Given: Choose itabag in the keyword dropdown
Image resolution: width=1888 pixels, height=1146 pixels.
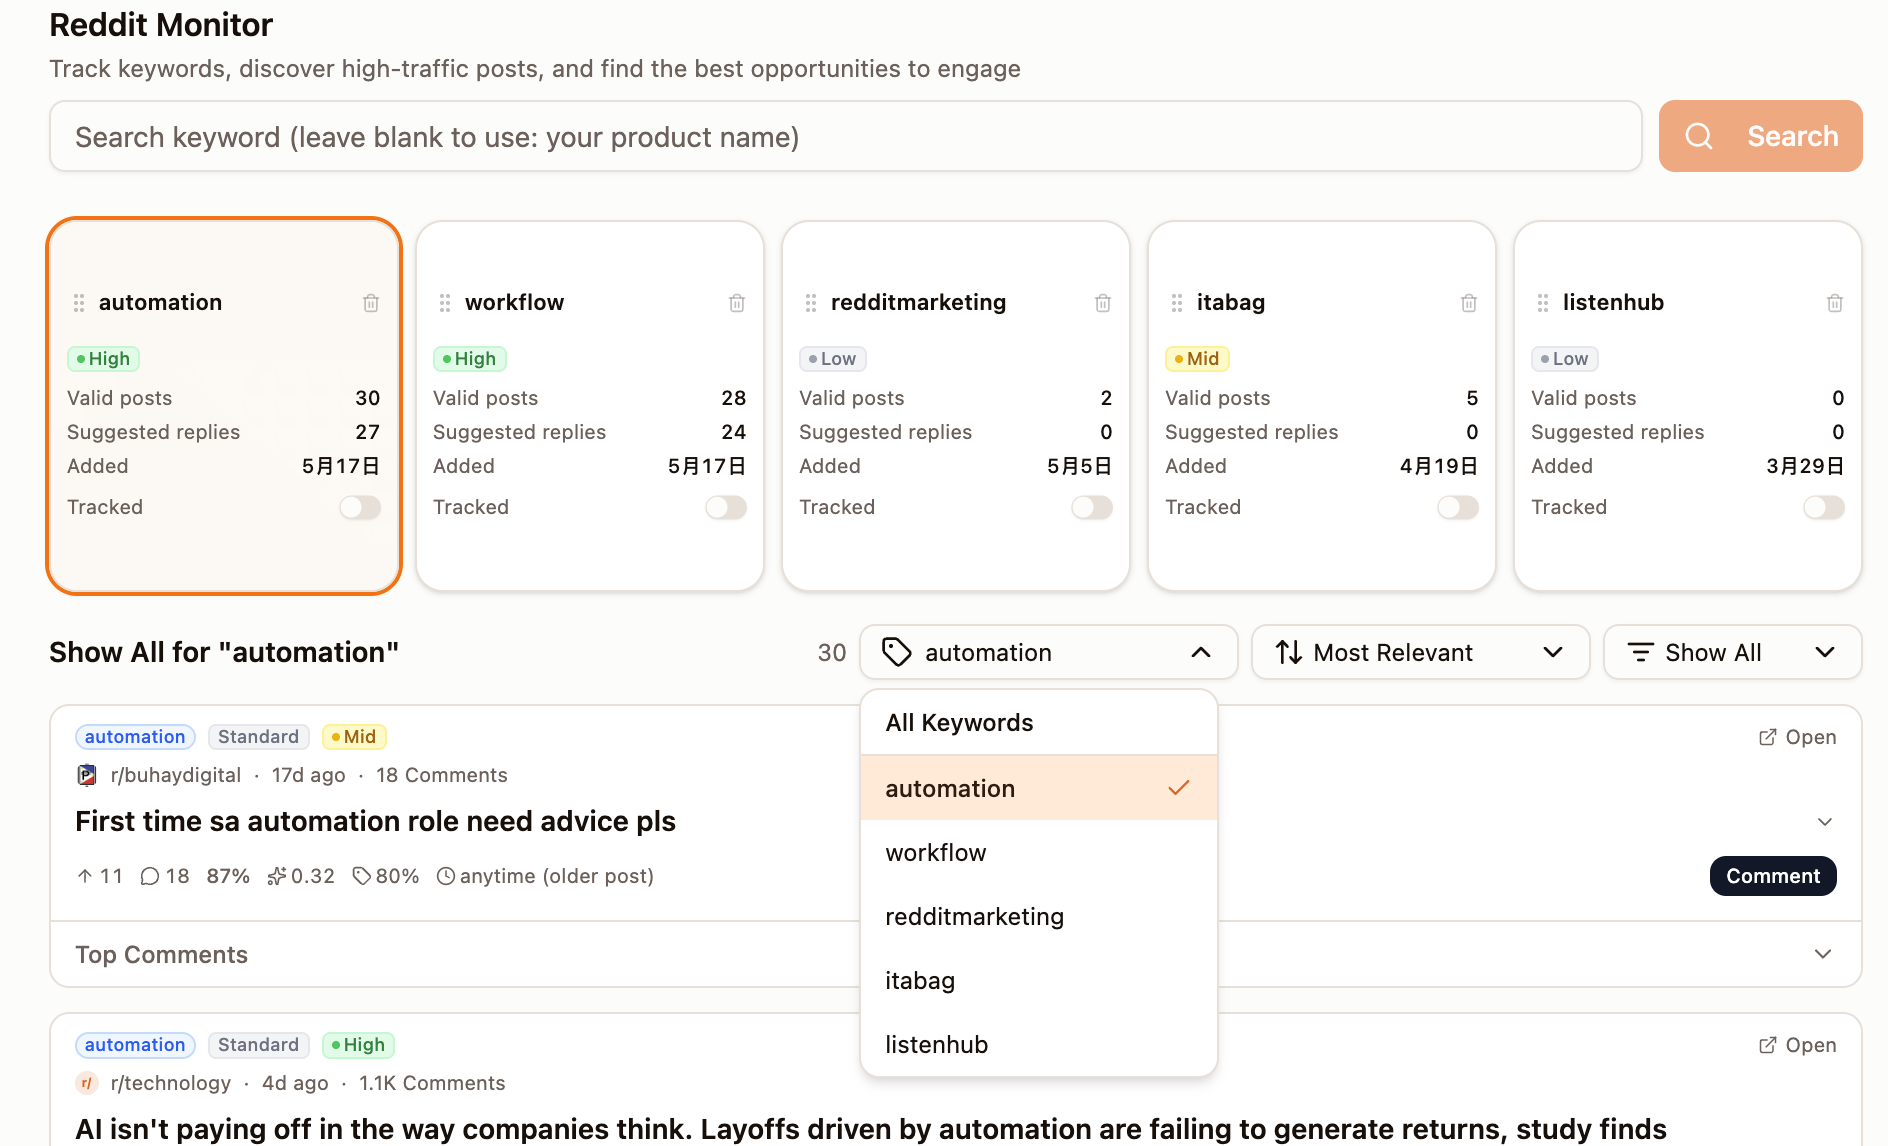Looking at the screenshot, I should pyautogui.click(x=1038, y=980).
